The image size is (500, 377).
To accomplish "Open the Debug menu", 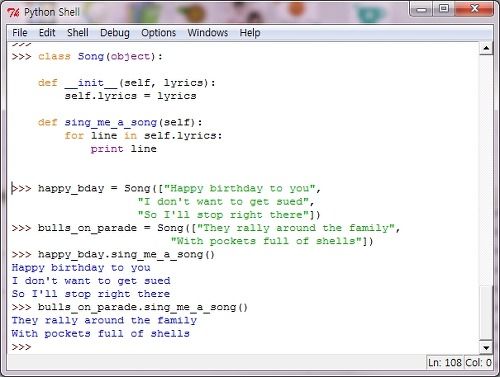I will [x=115, y=33].
